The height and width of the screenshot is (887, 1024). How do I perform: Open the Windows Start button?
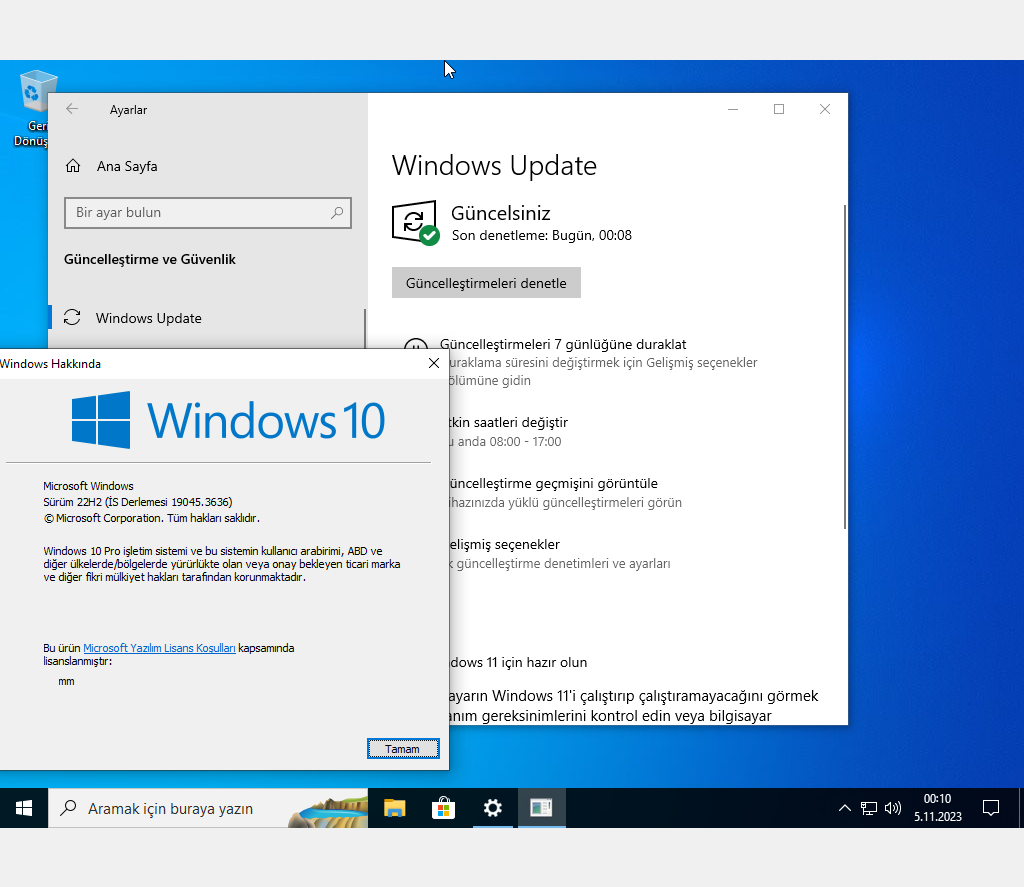point(24,808)
